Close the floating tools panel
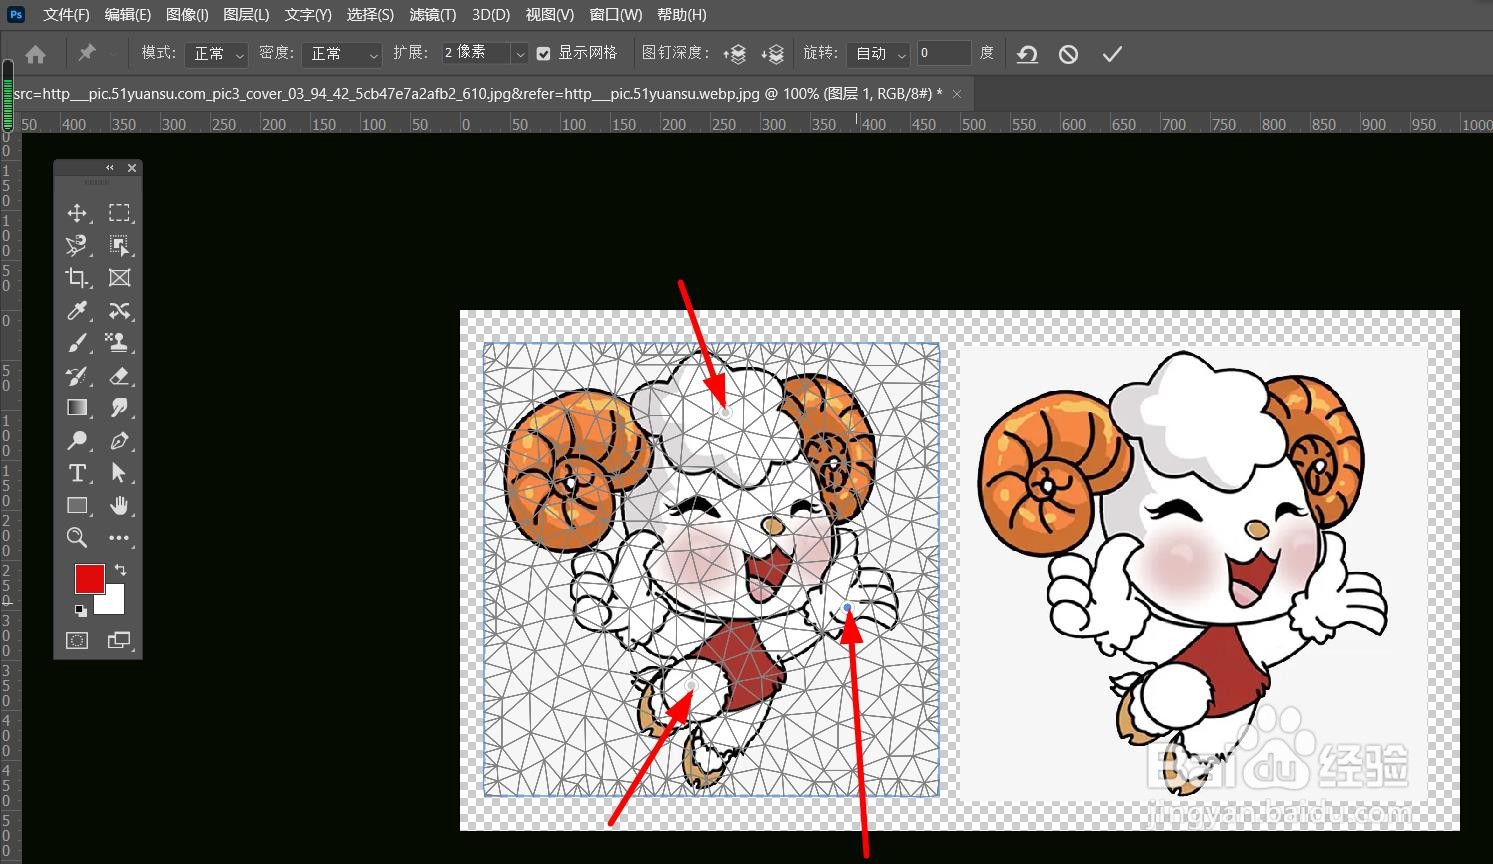 pos(132,168)
